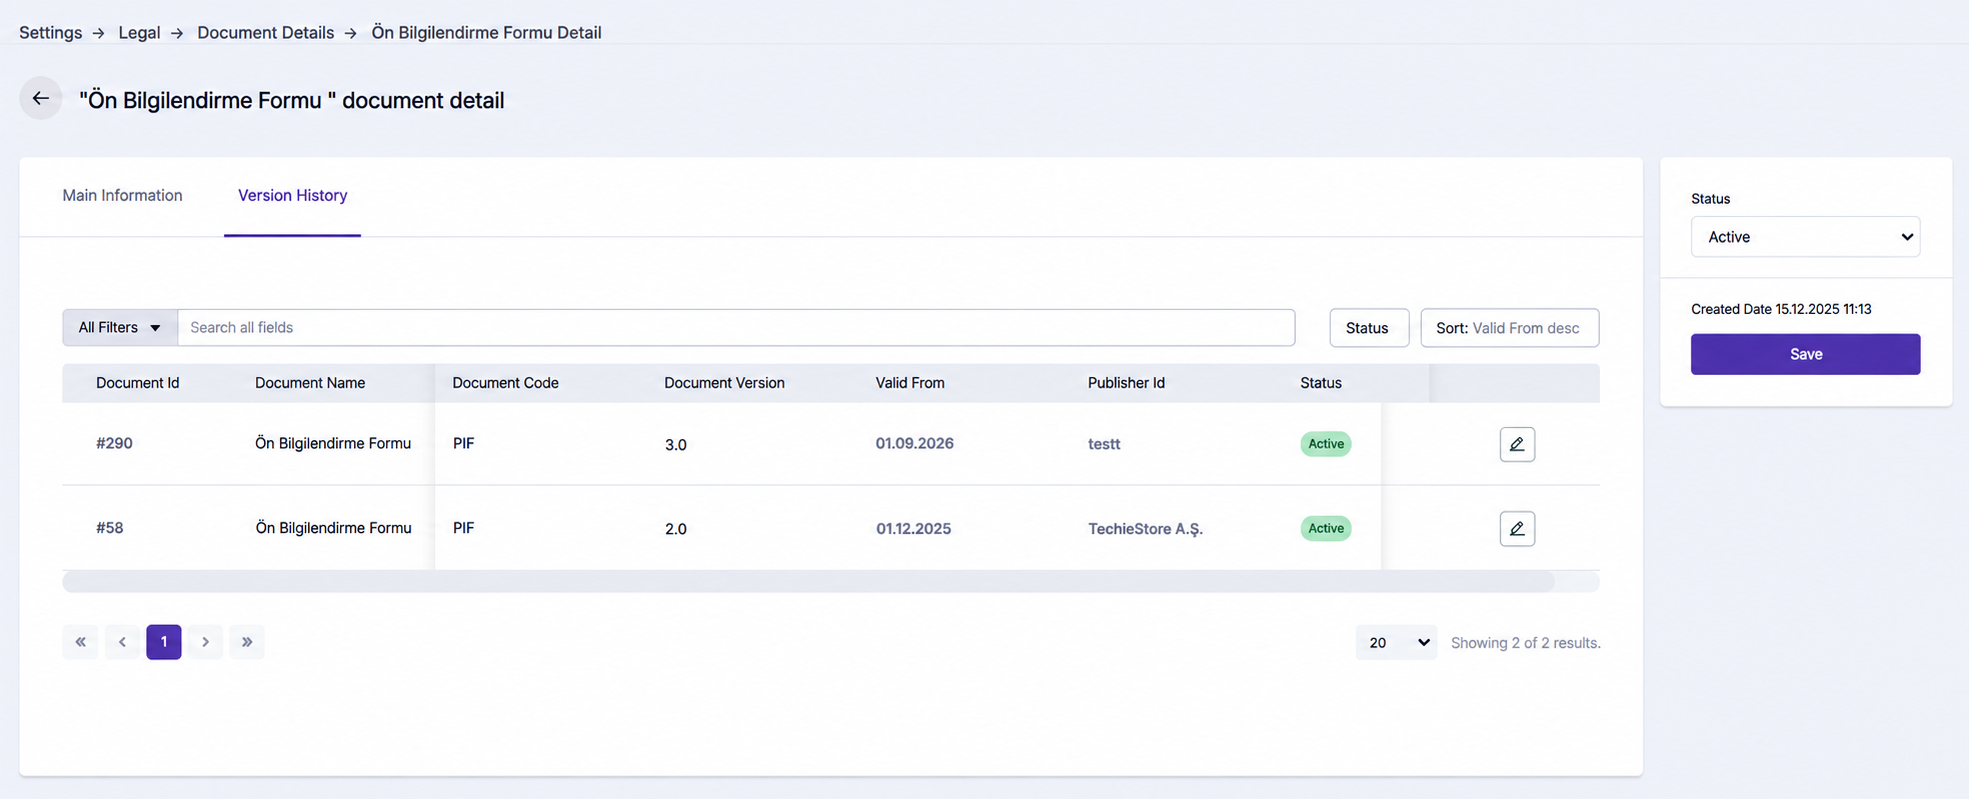This screenshot has width=1969, height=799.
Task: Click Active badge in row #290
Action: [x=1326, y=444]
